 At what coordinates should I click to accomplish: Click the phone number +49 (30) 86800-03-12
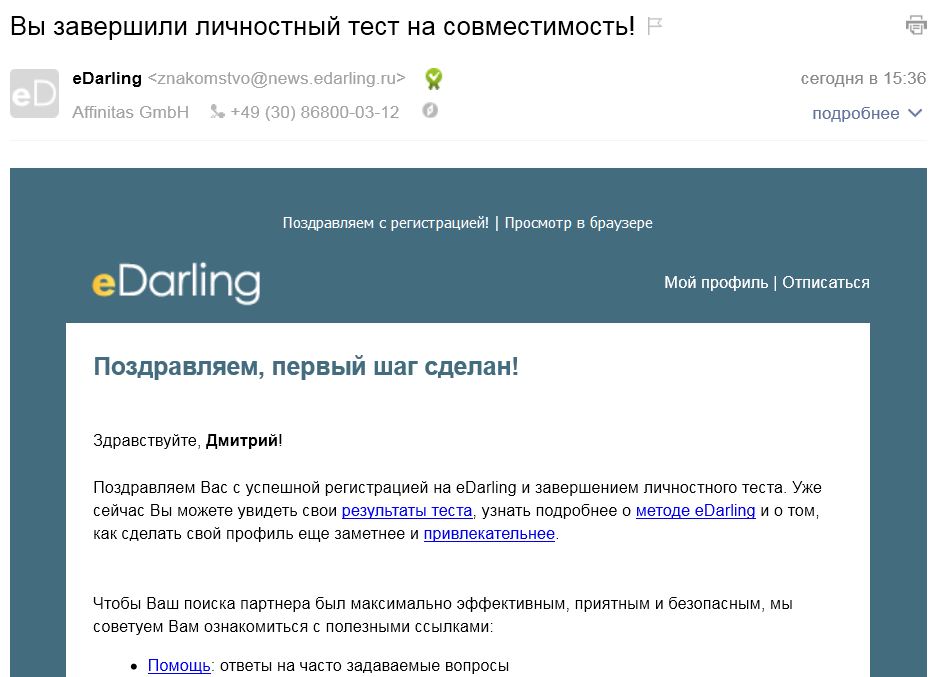pyautogui.click(x=315, y=112)
